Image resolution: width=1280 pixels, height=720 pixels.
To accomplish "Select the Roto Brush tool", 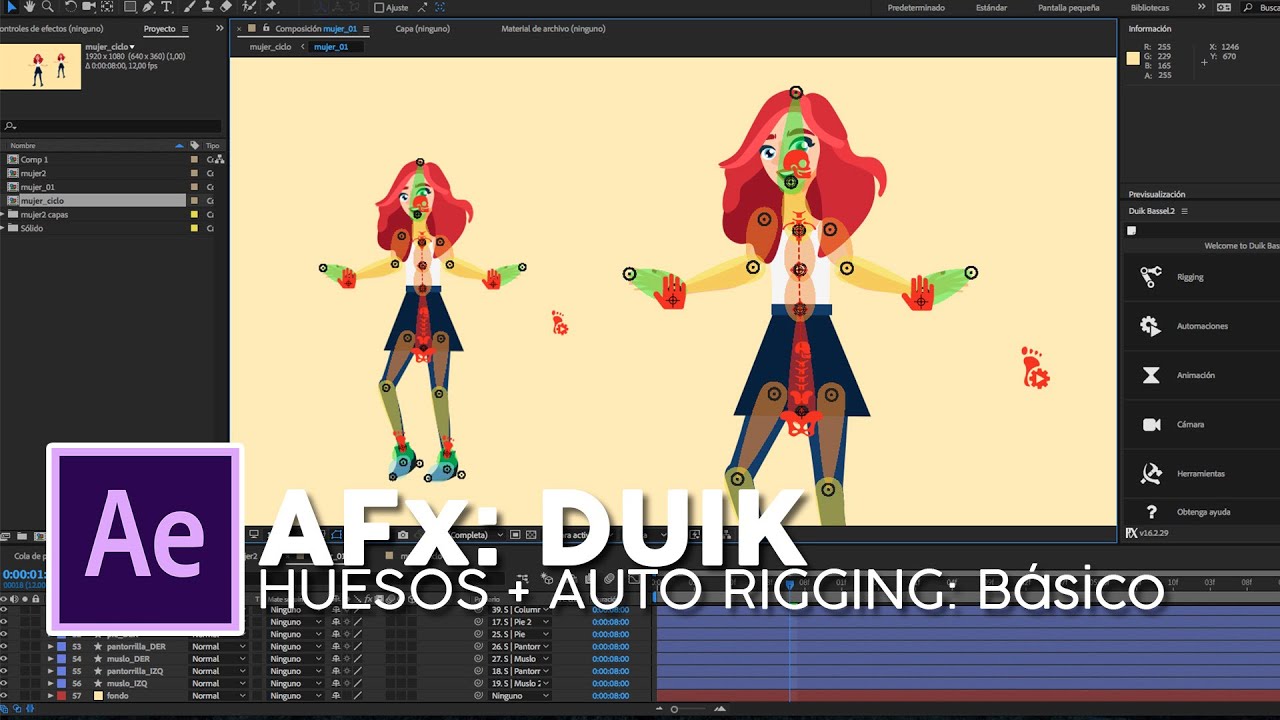I will [x=249, y=7].
